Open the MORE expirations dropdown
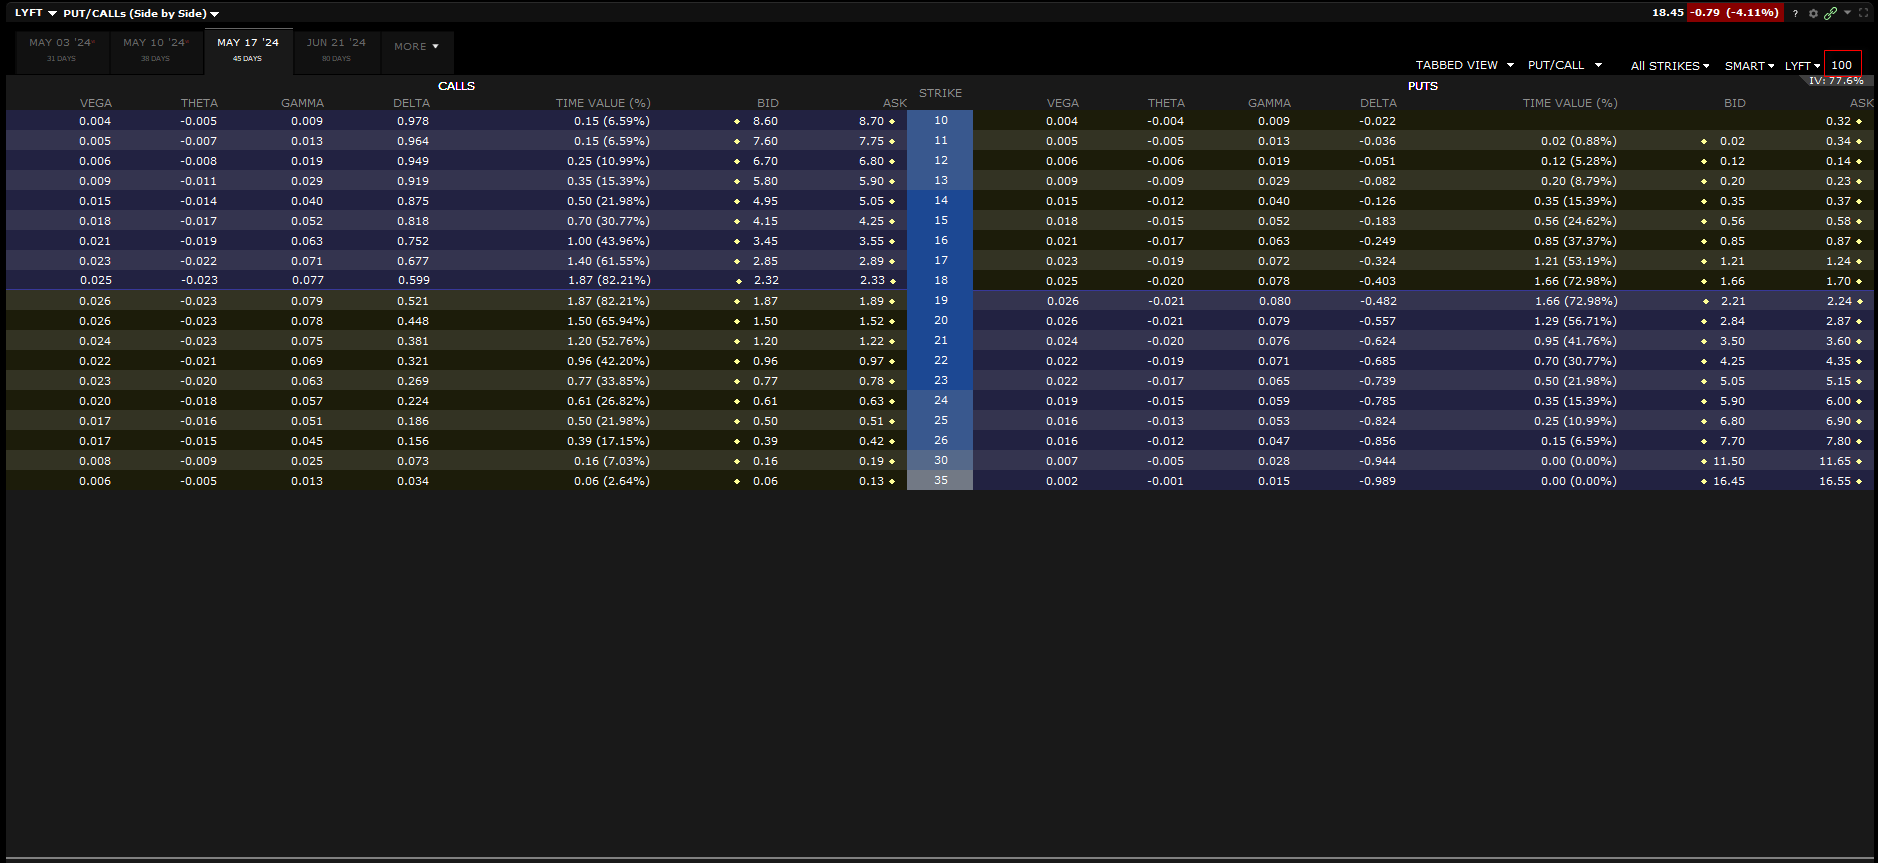 [x=416, y=47]
